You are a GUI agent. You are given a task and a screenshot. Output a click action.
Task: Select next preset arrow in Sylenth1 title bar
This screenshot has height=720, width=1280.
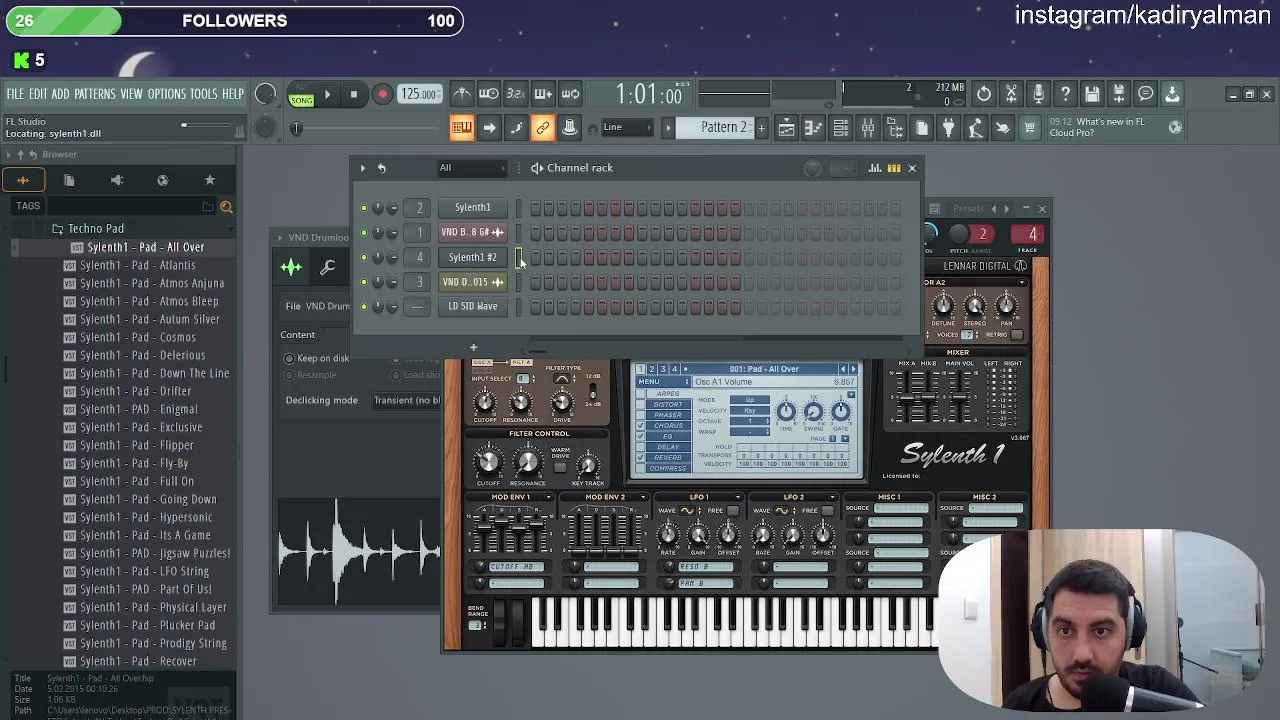point(1008,208)
